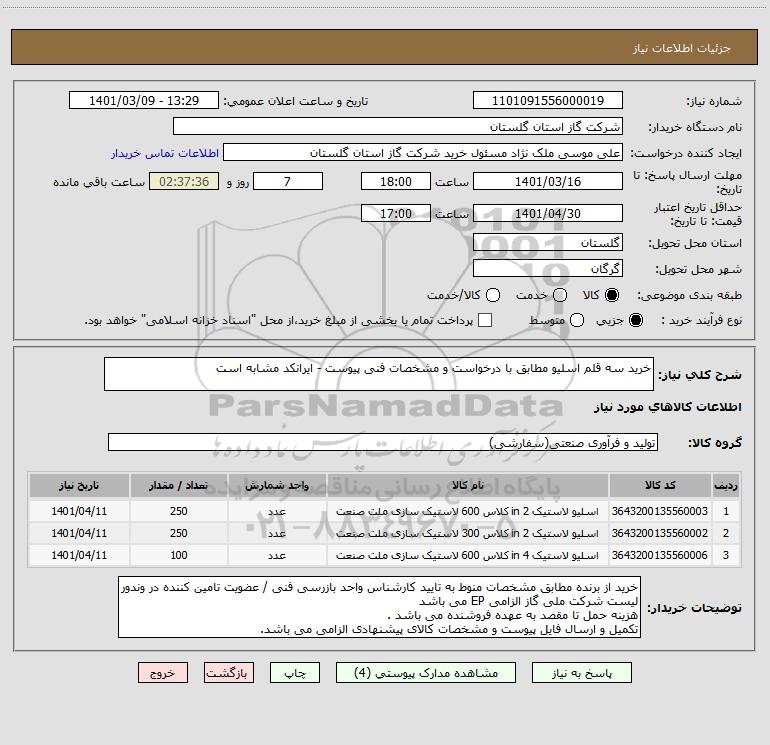Click the deadline time 18:00 field
Screen dimensions: 770x745
396,181
